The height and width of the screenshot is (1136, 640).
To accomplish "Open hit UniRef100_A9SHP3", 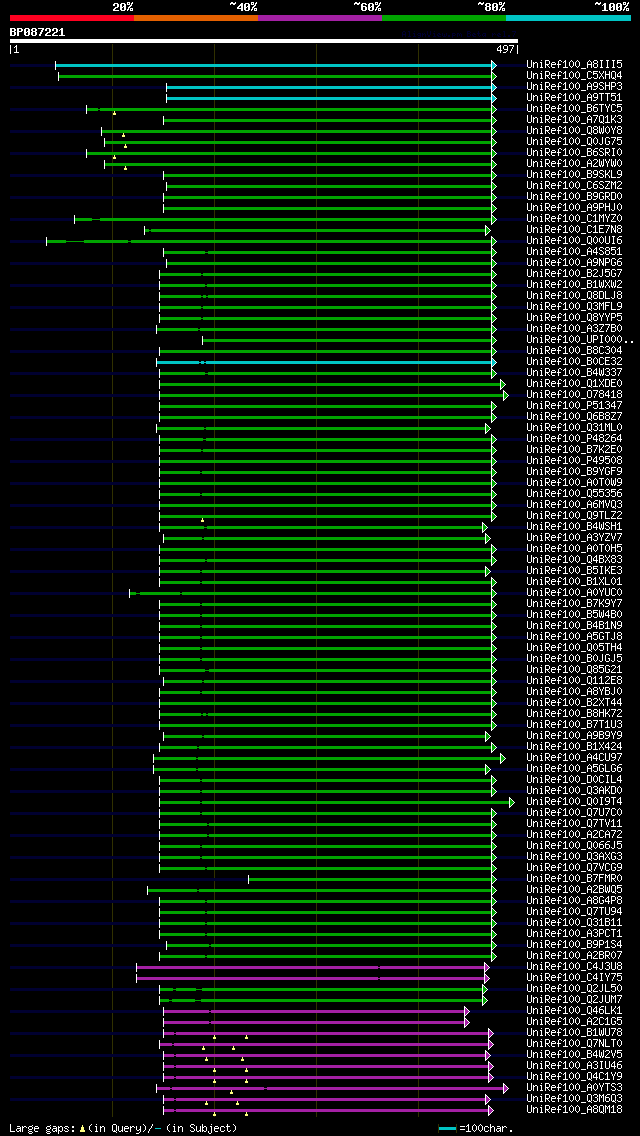I will (x=574, y=87).
